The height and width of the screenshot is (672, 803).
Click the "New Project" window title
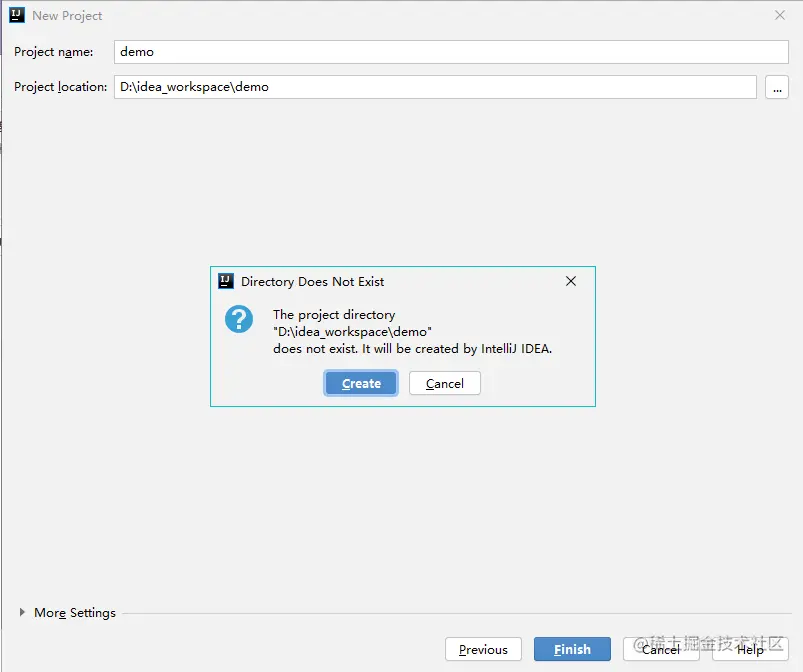[x=67, y=16]
